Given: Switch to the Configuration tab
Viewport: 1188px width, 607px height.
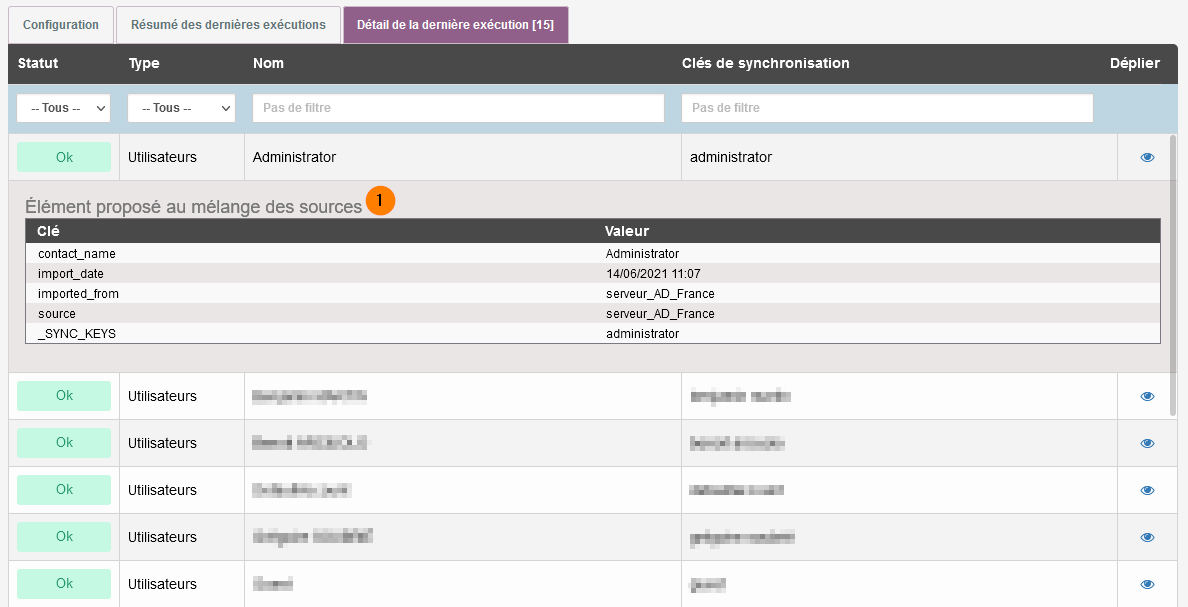Looking at the screenshot, I should coord(61,24).
